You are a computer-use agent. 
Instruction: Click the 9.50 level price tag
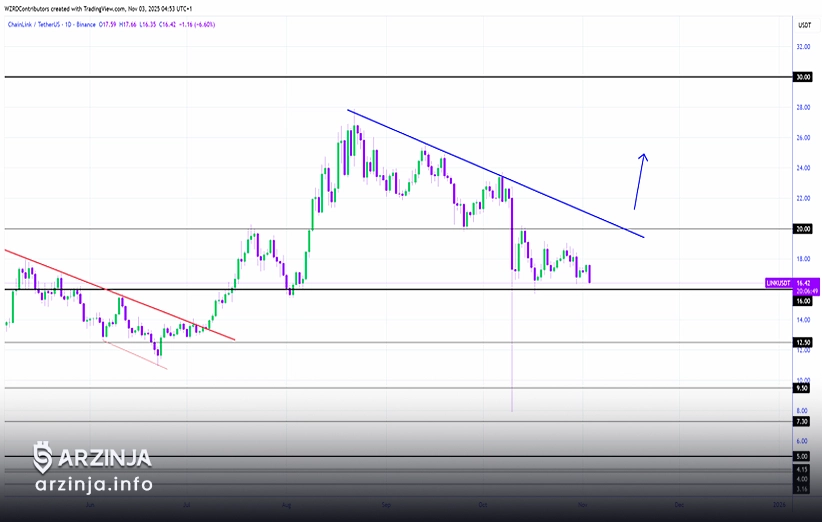point(802,388)
